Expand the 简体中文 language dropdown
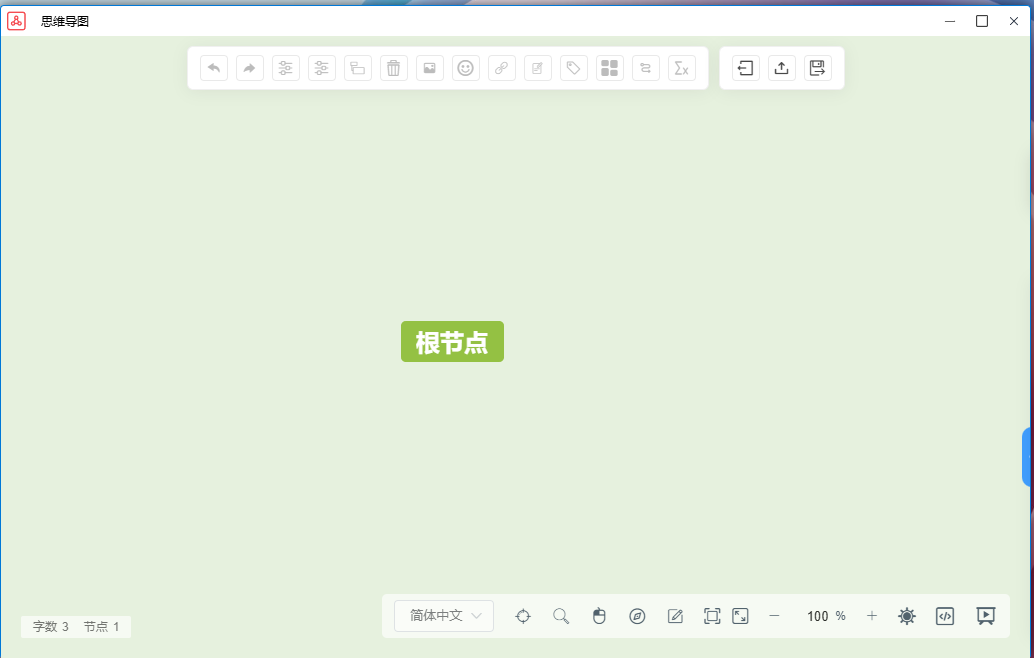This screenshot has height=658, width=1034. pos(443,616)
